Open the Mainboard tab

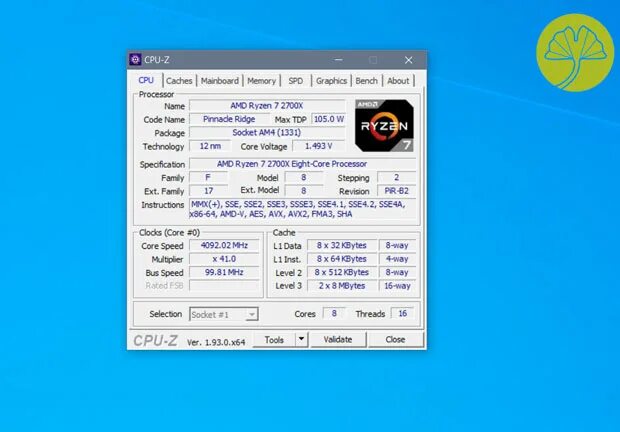[220, 81]
